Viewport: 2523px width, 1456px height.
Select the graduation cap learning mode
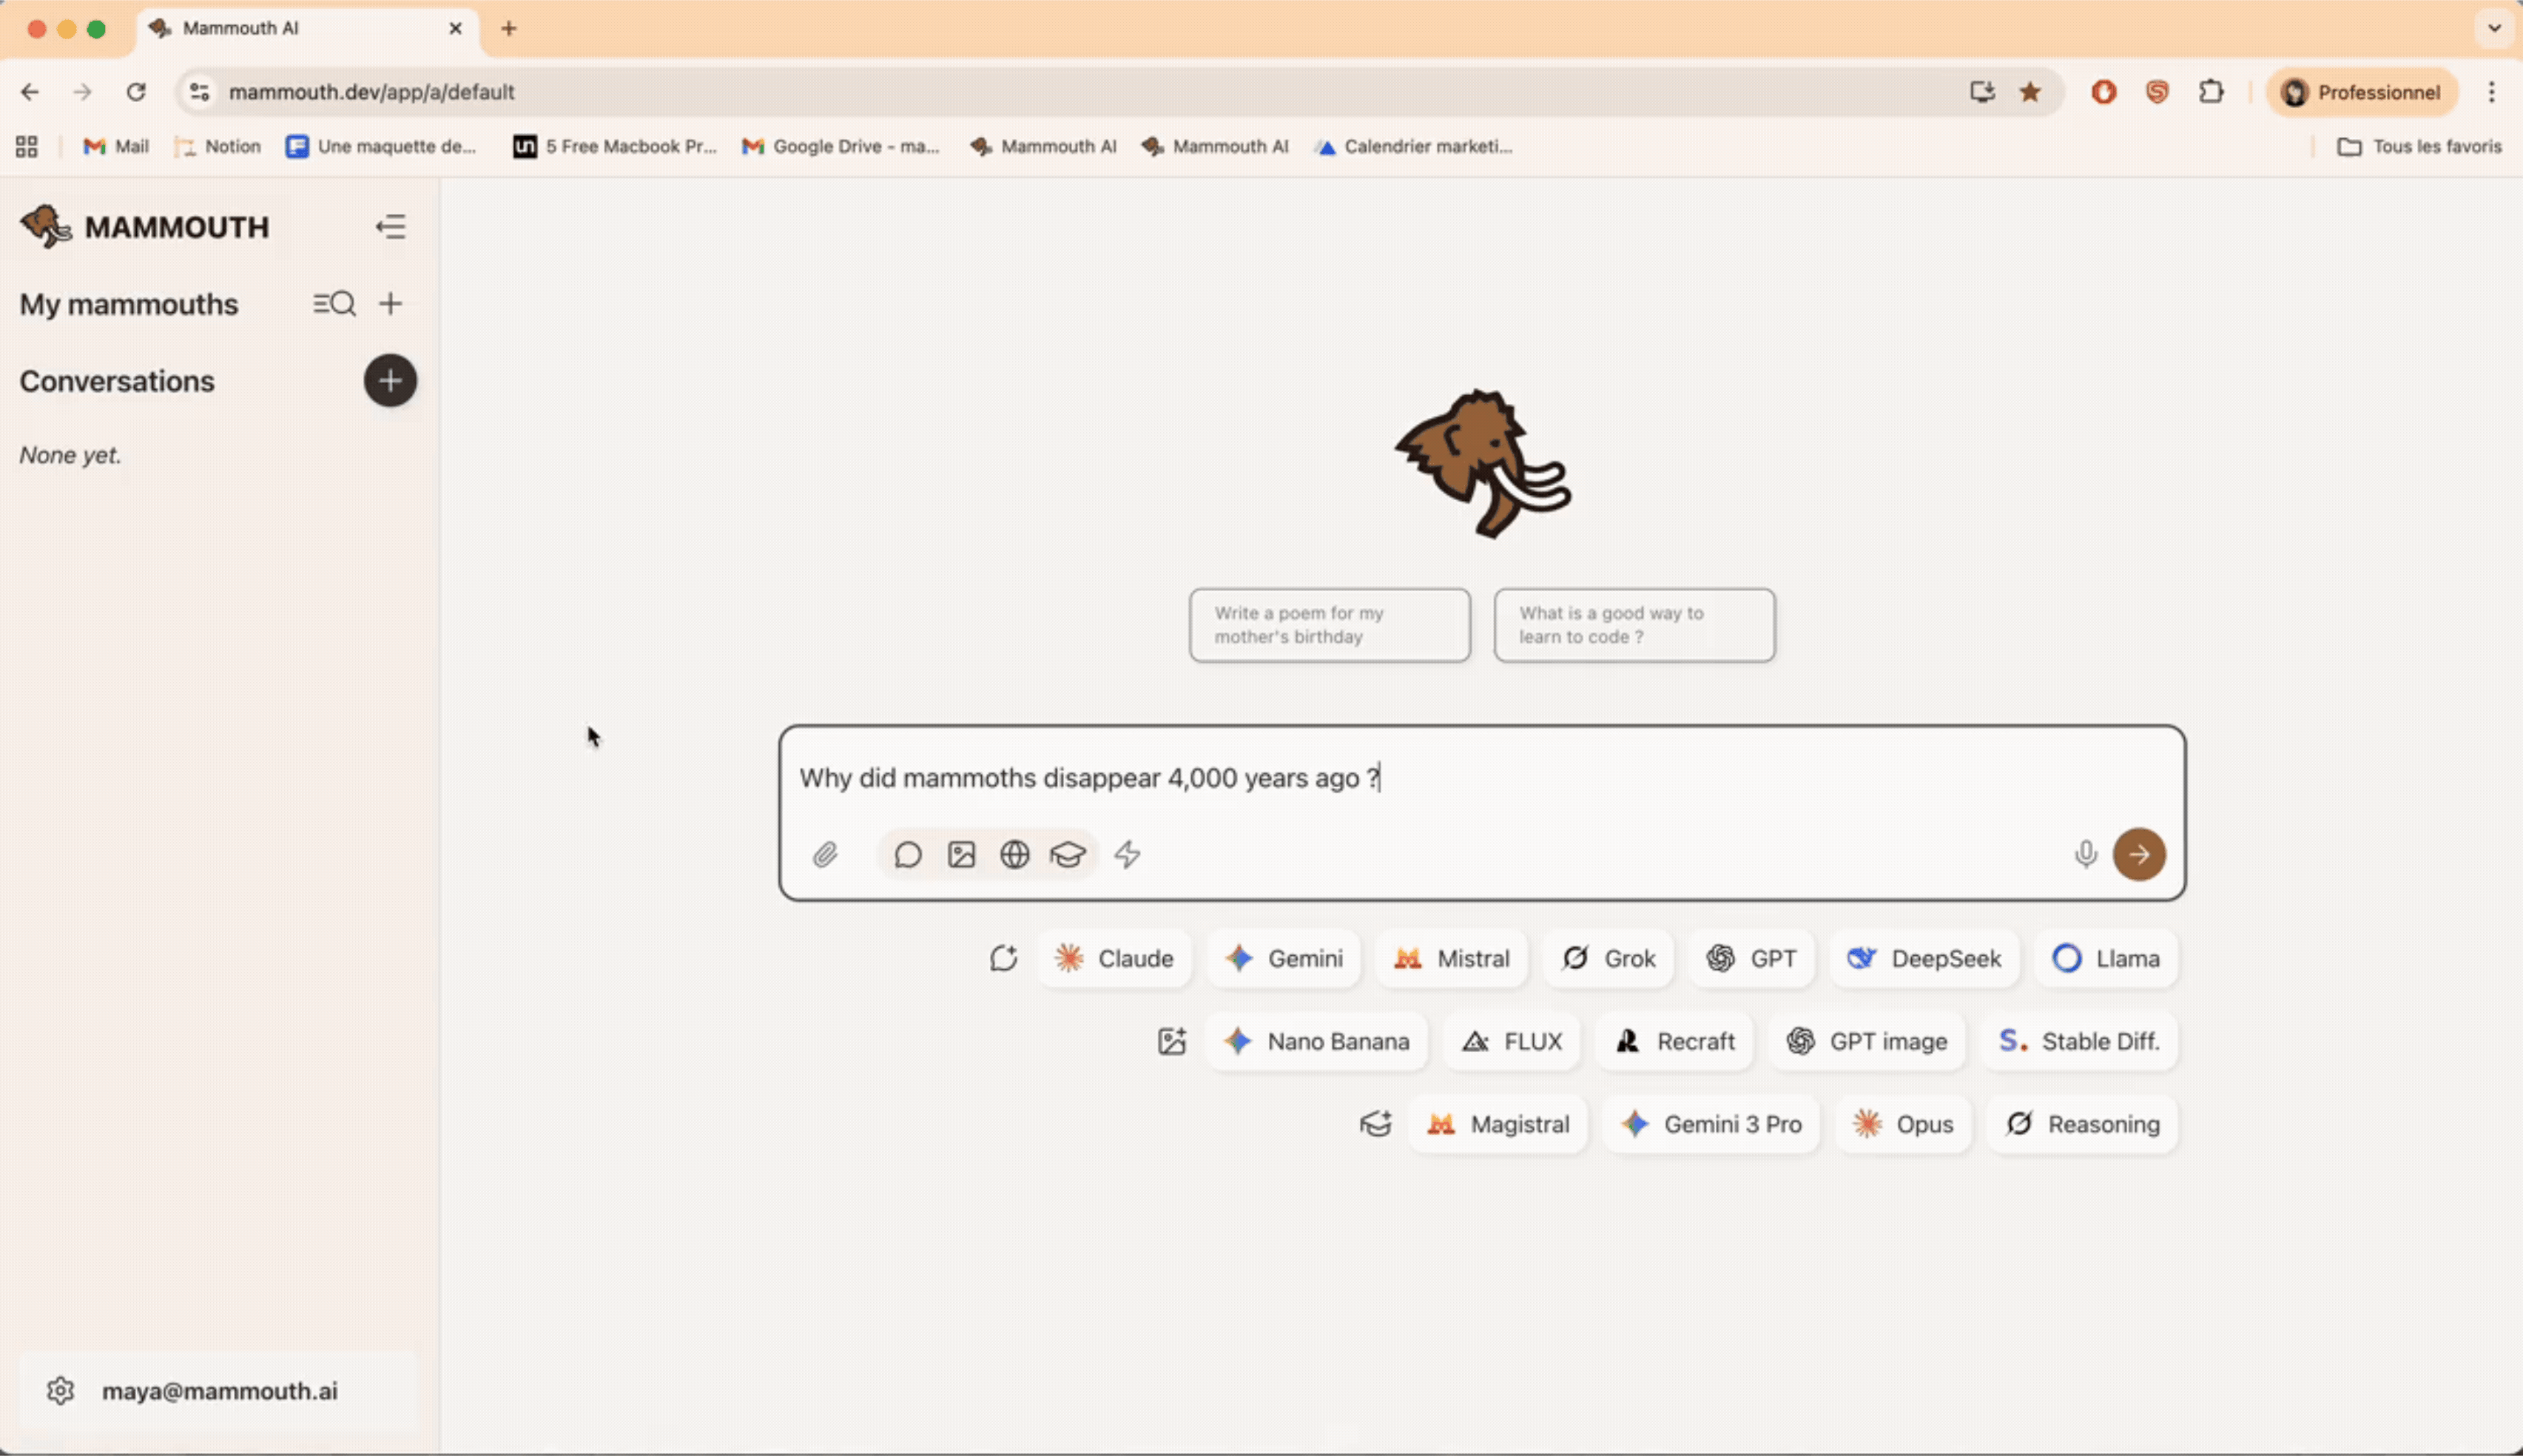pos(1068,854)
